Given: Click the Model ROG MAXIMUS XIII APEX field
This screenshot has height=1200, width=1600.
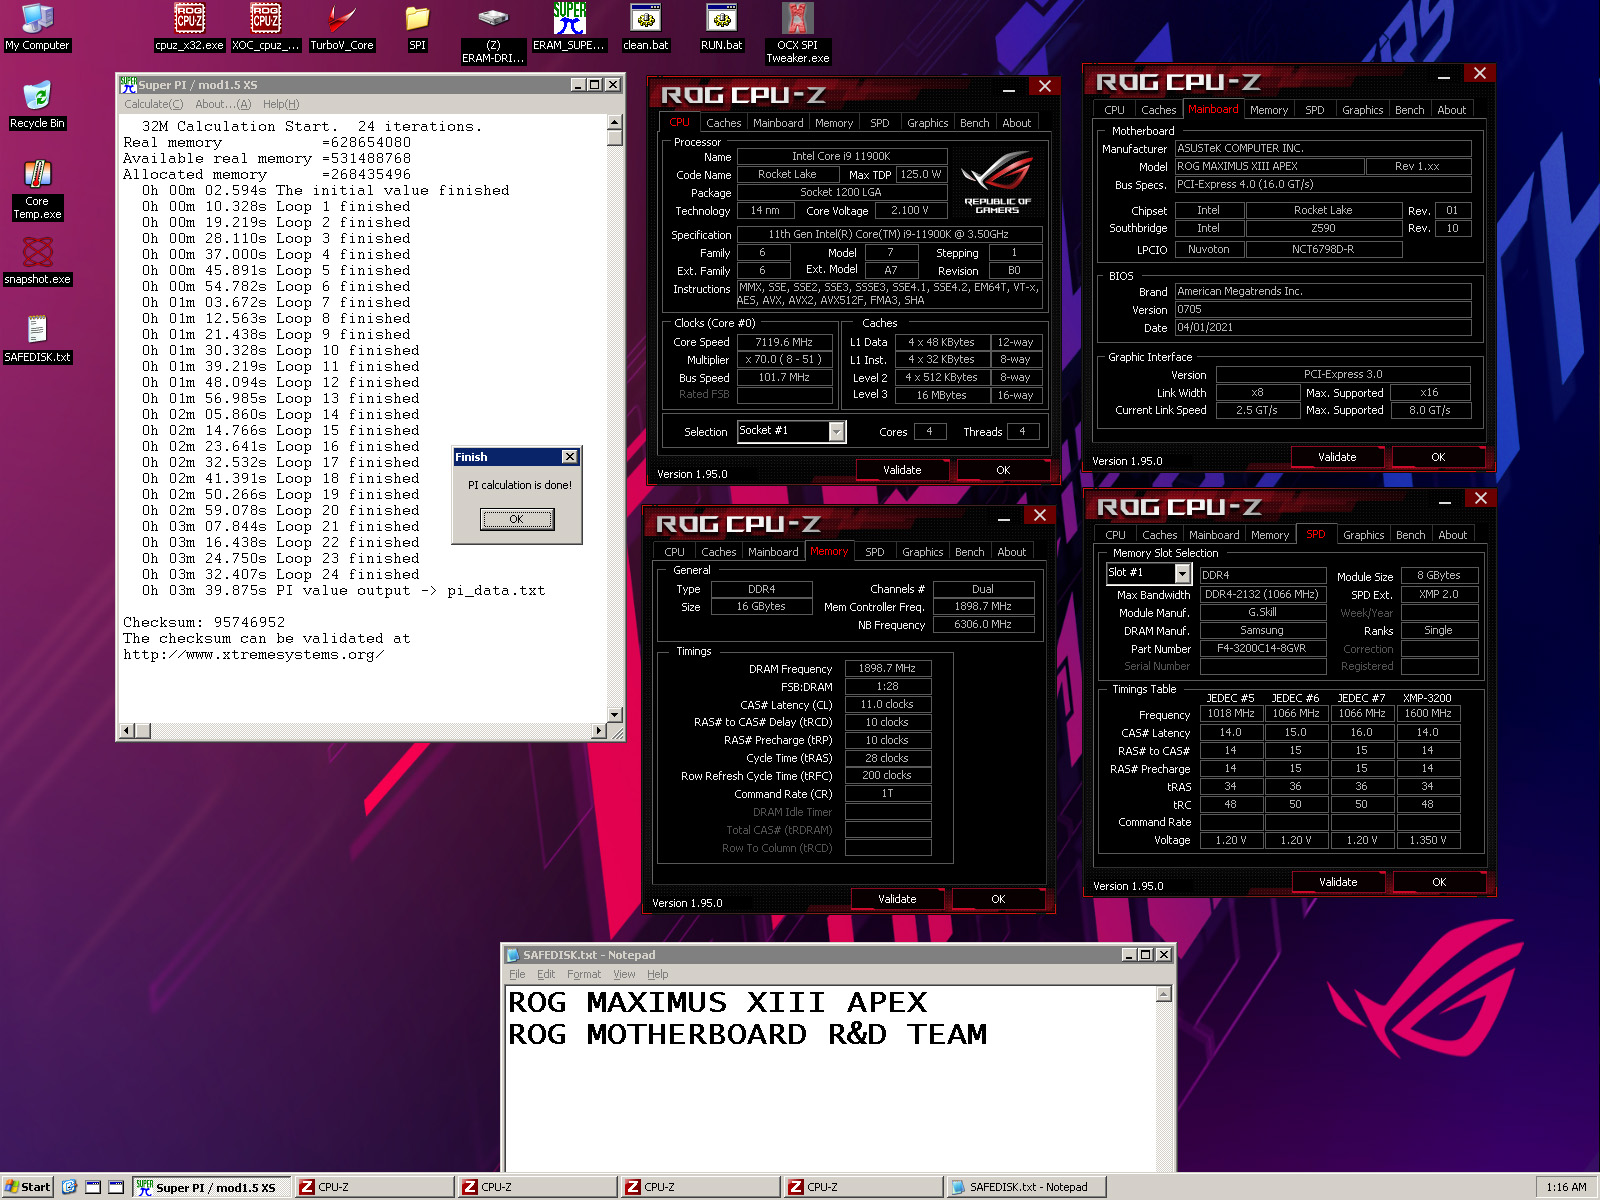Looking at the screenshot, I should [1268, 166].
